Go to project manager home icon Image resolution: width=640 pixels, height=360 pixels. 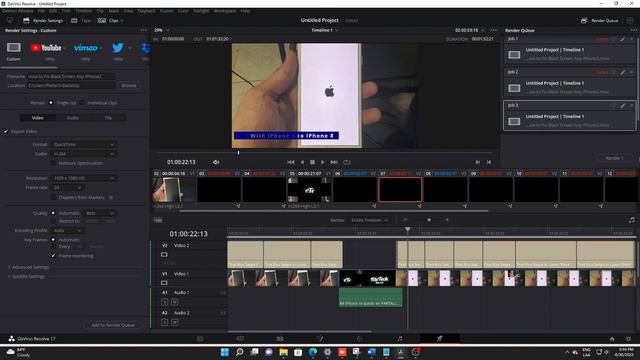click(x=612, y=339)
